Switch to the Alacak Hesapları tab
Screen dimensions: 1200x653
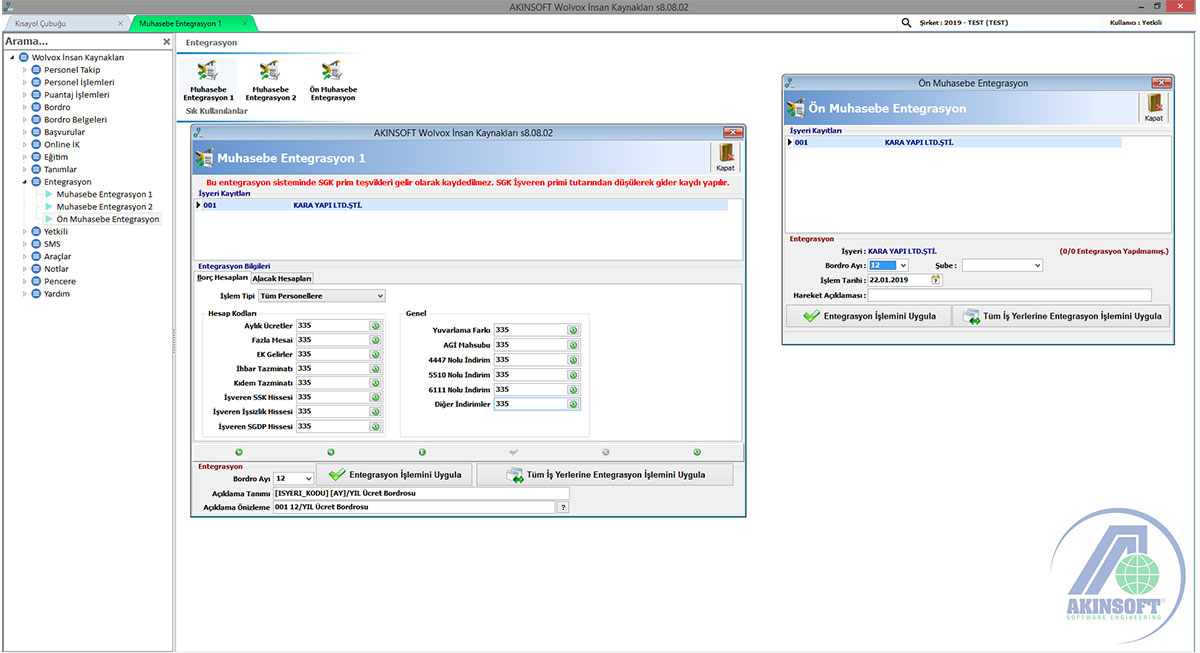(x=282, y=278)
